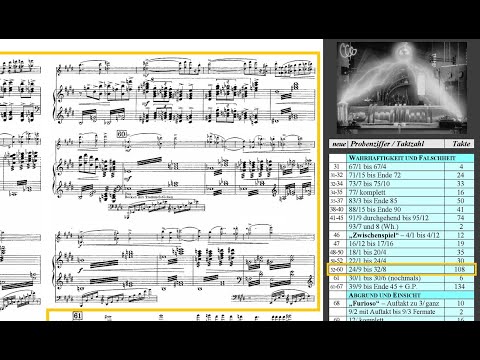The height and width of the screenshot is (360, 480).
Task: Click the 'Probenziffer / Taktzahl' column header
Action: pos(387,144)
